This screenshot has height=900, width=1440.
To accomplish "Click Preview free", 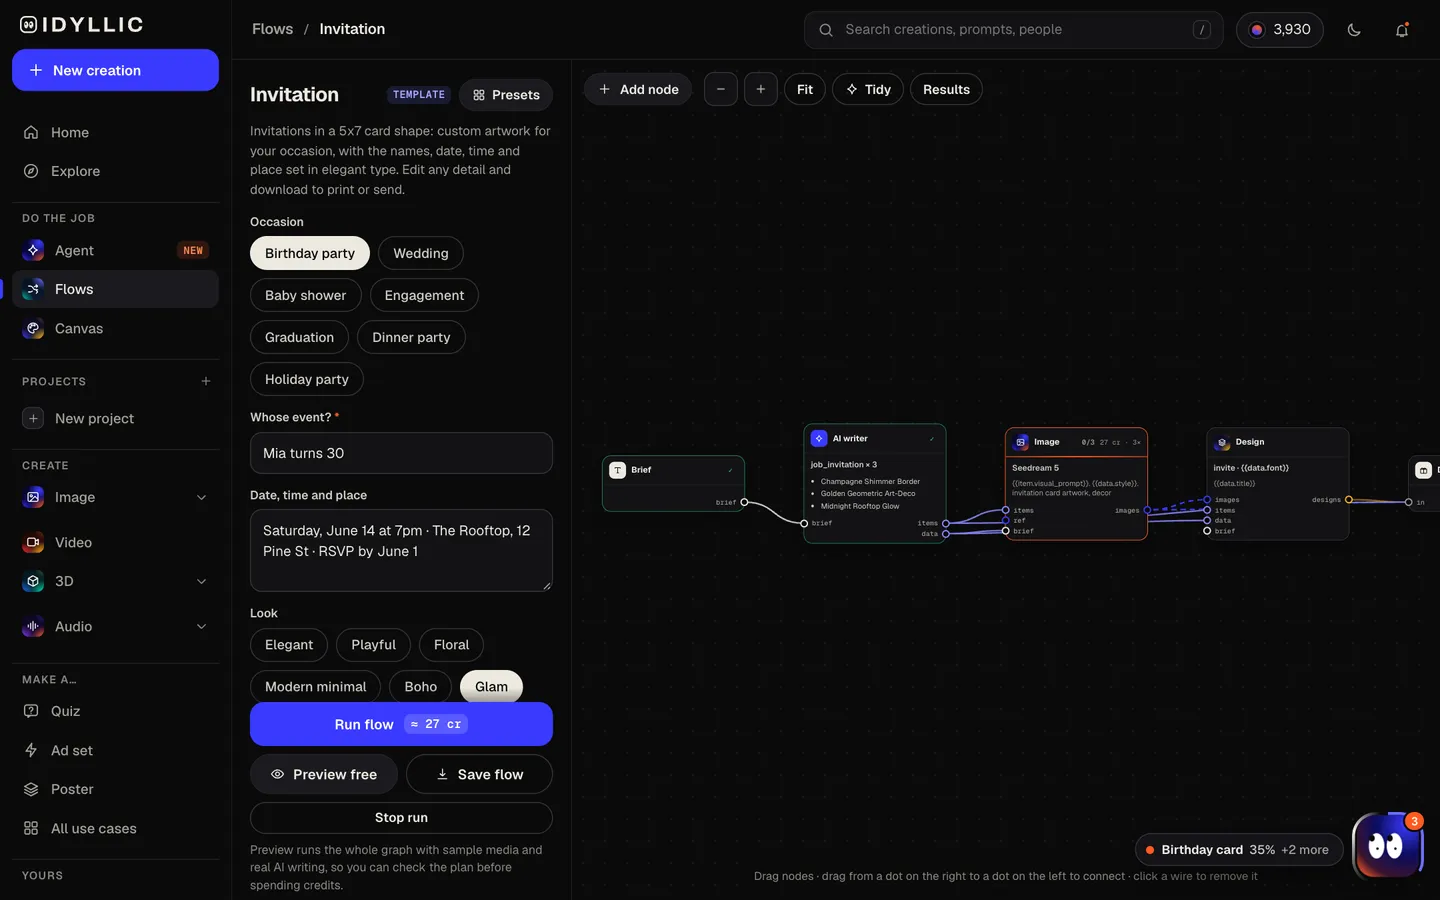I will click(x=324, y=774).
